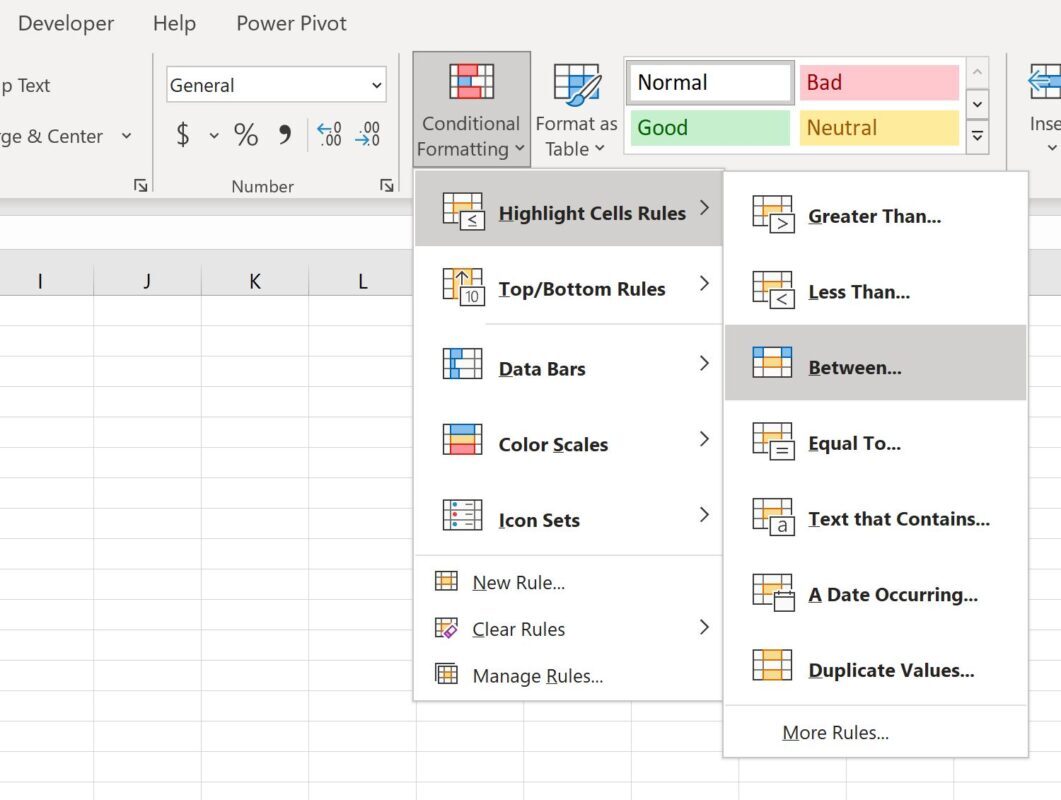Apply Currency format with the dollar sign icon

183,135
